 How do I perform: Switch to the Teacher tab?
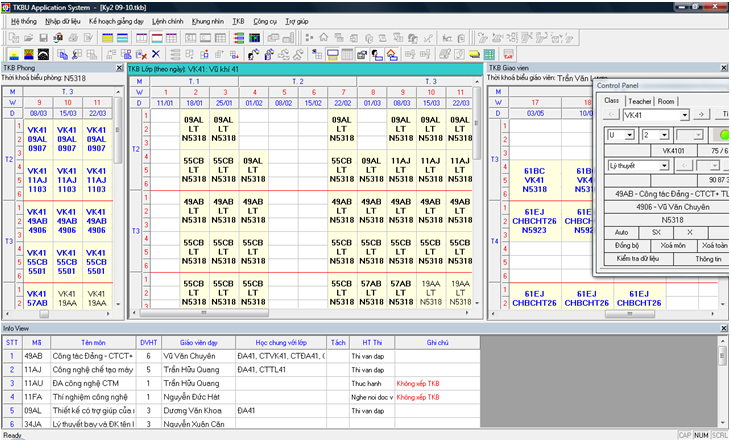coord(639,101)
